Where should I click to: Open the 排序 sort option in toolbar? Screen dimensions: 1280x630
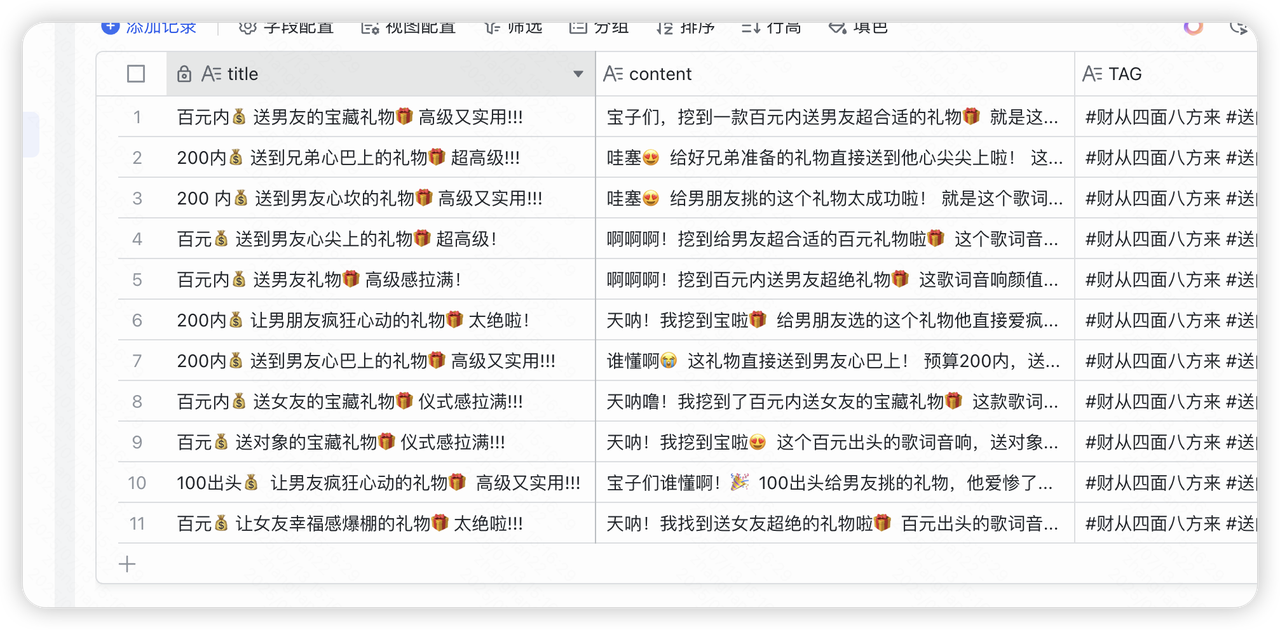pos(685,27)
